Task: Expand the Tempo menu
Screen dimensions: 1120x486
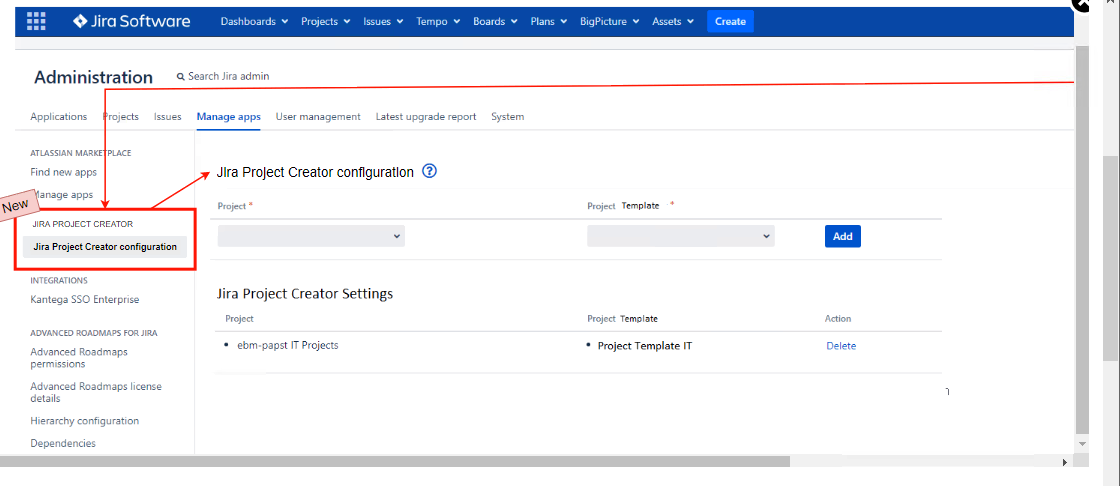Action: click(x=439, y=21)
